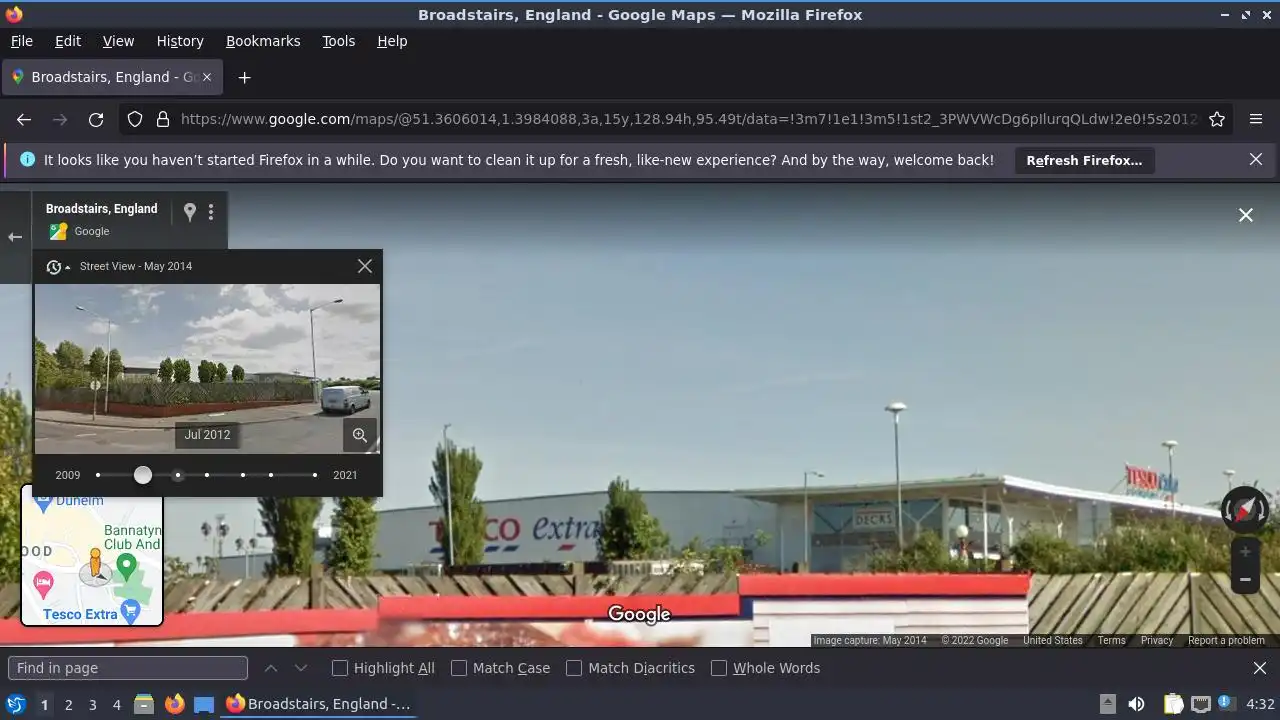Click the magnifier on the Jul 2012 thumbnail

click(x=360, y=435)
